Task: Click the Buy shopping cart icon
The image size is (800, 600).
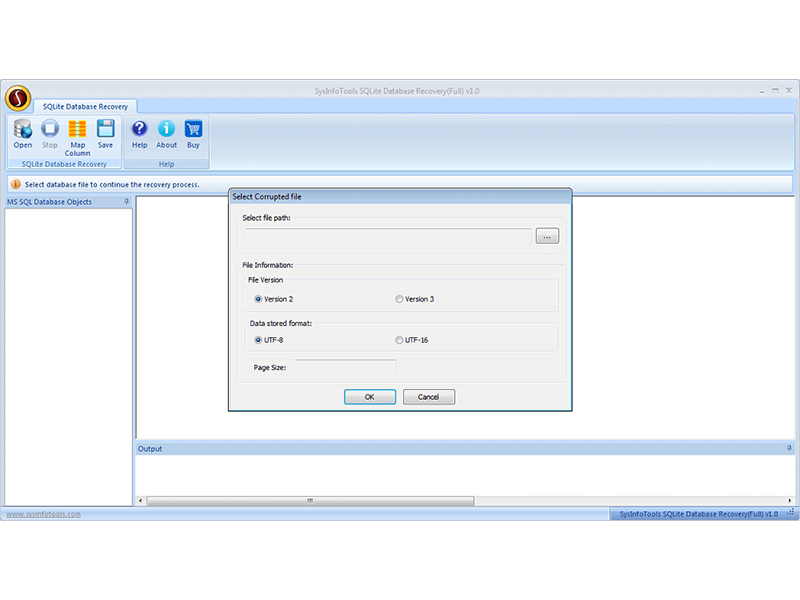Action: click(193, 129)
